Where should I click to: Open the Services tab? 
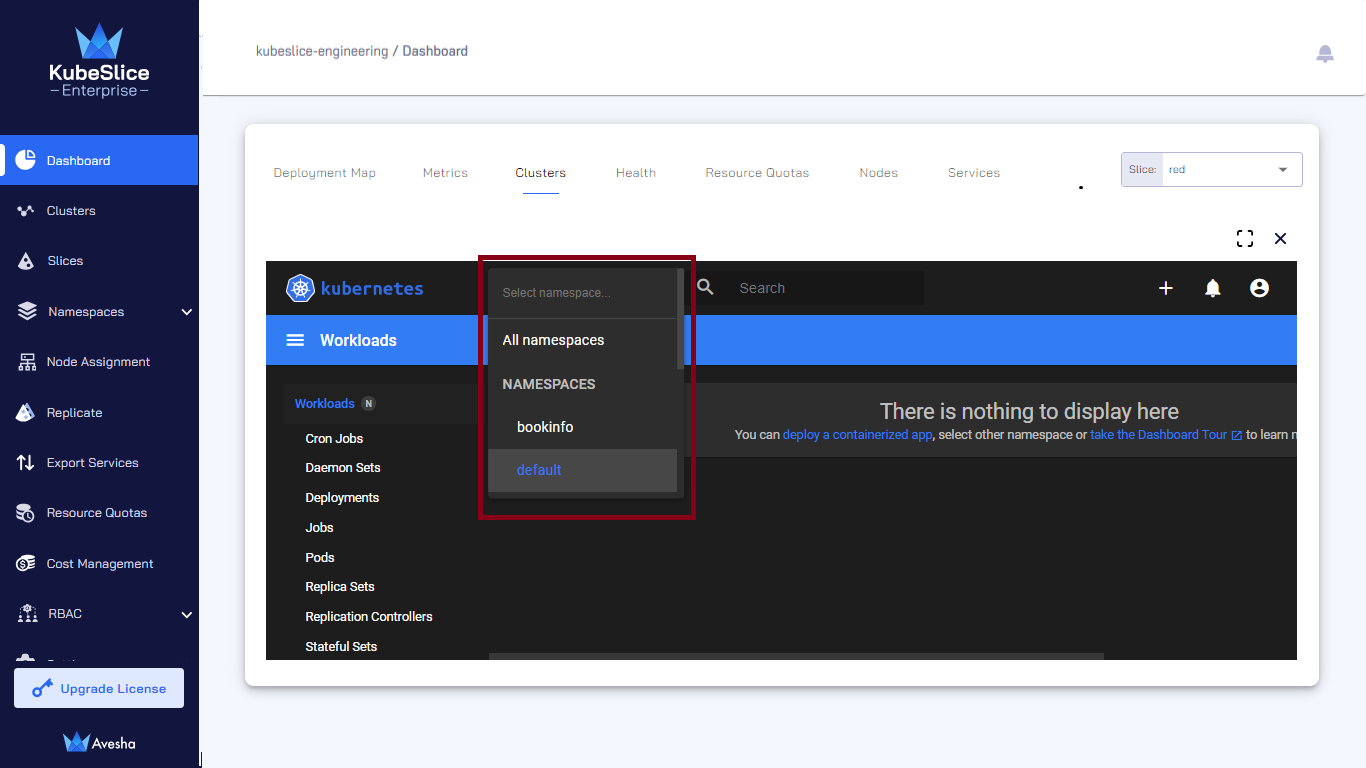pos(974,173)
